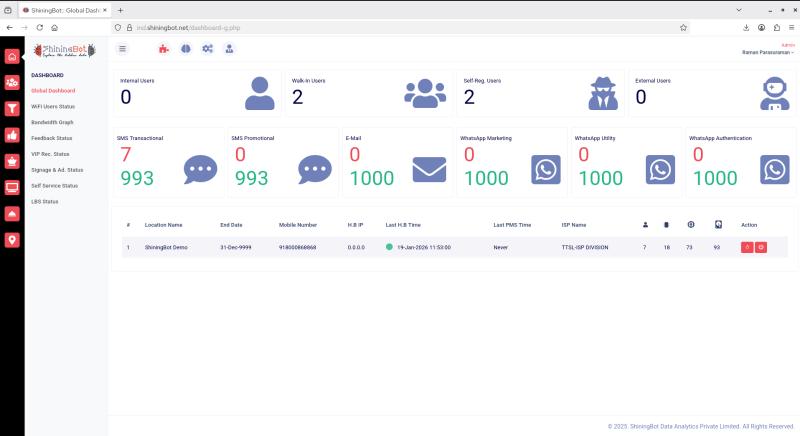Open the brain icon in top toolbar
This screenshot has height=436, width=800.
point(185,48)
